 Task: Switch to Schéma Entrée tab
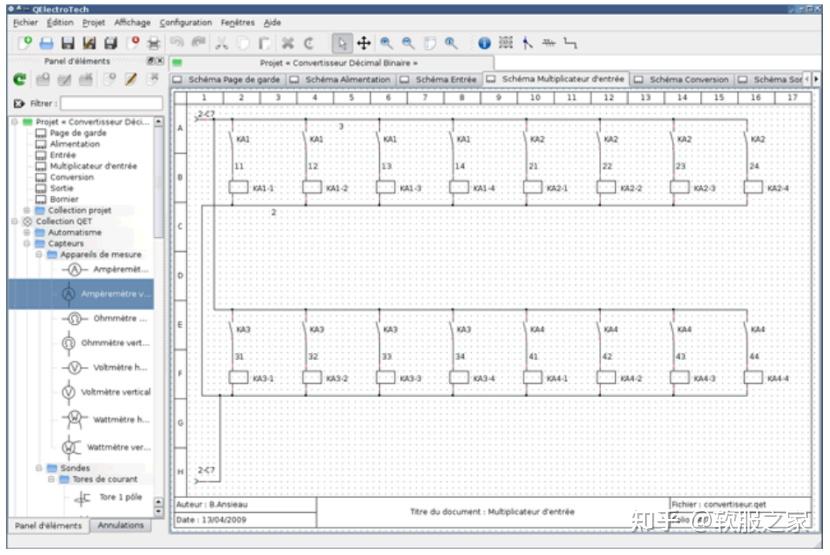439,79
